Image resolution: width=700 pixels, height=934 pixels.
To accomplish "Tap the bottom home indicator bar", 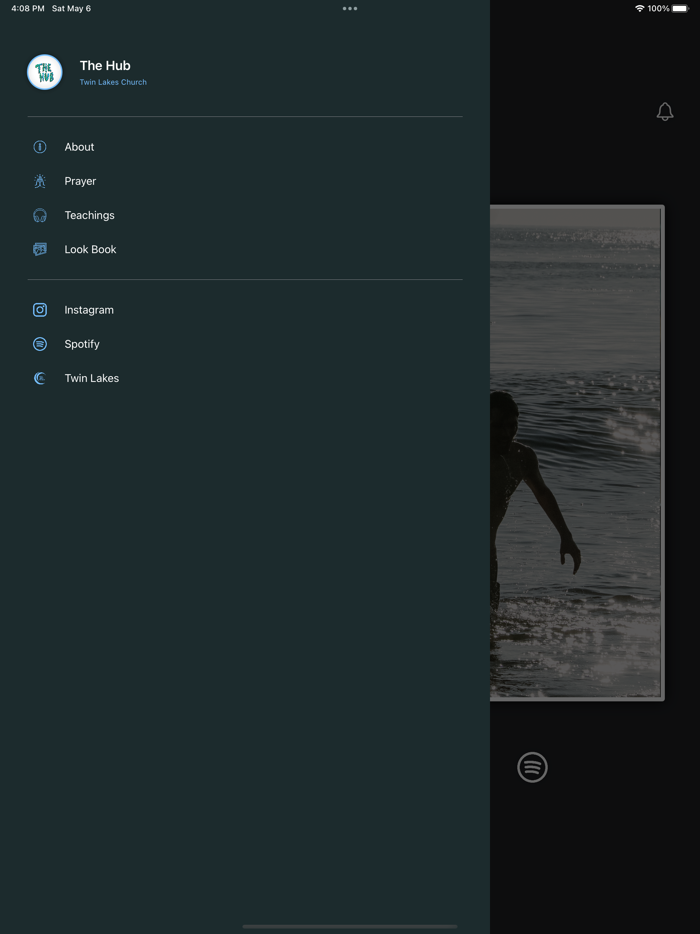I will [350, 926].
